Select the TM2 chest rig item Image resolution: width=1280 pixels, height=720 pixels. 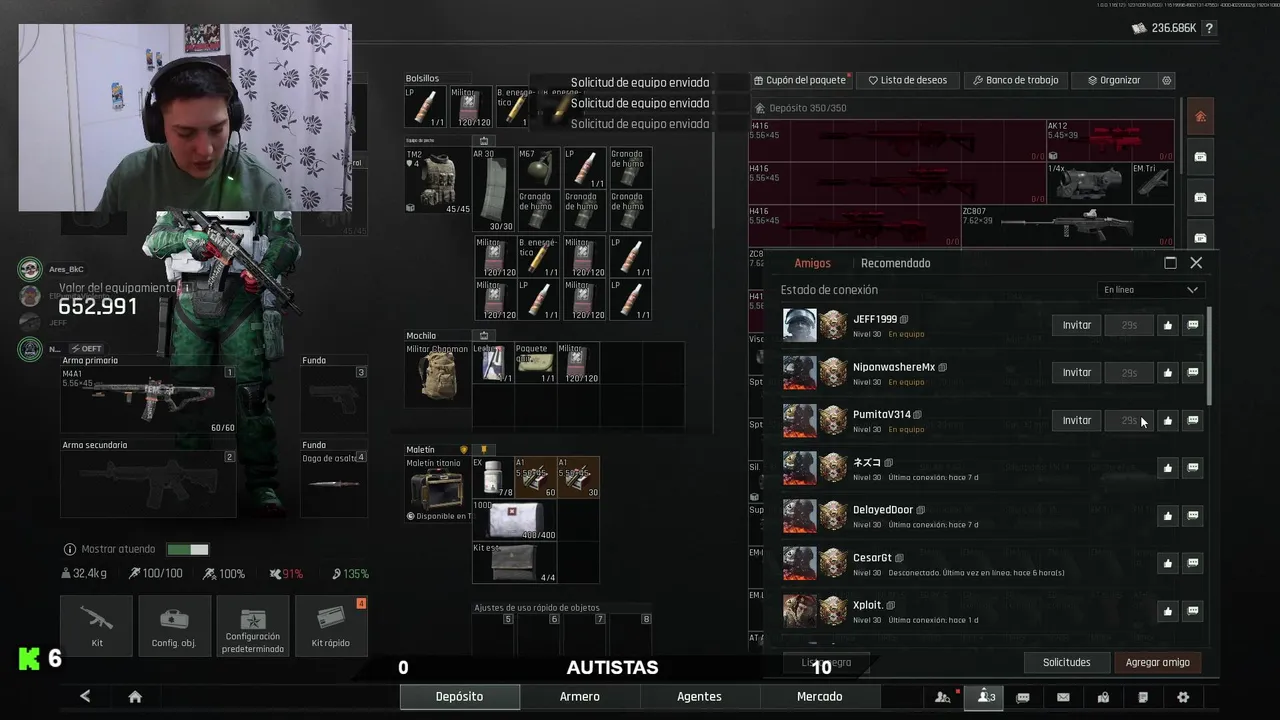[437, 181]
